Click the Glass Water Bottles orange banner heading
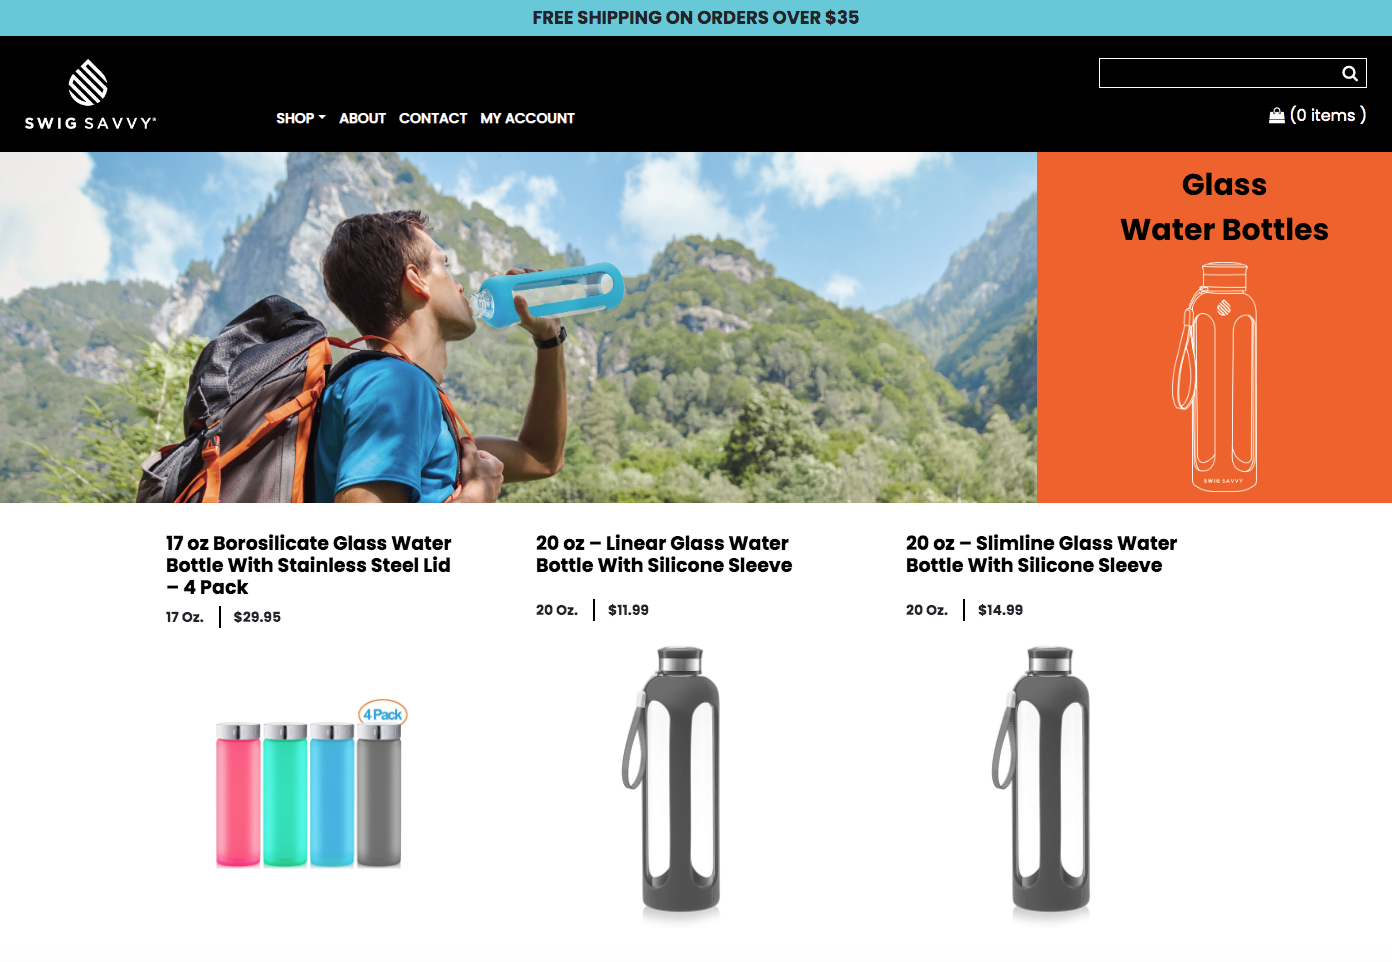1392x962 pixels. tap(1224, 207)
